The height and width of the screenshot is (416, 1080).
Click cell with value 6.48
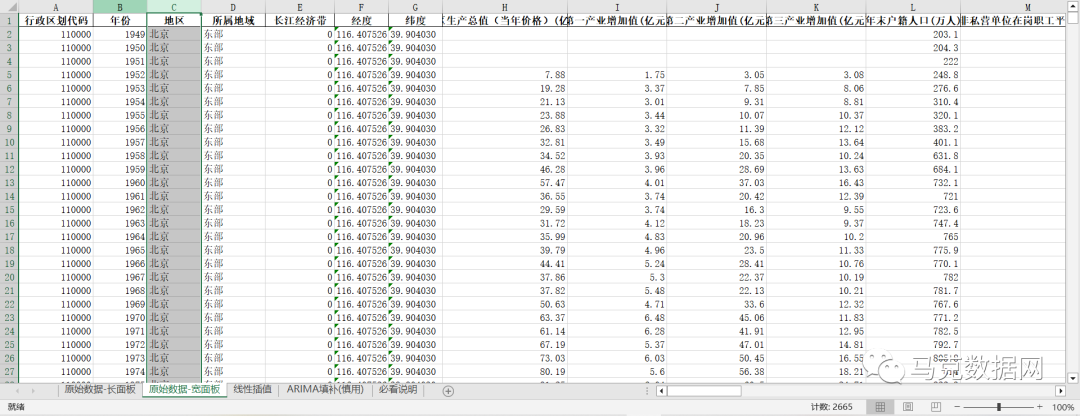point(617,318)
